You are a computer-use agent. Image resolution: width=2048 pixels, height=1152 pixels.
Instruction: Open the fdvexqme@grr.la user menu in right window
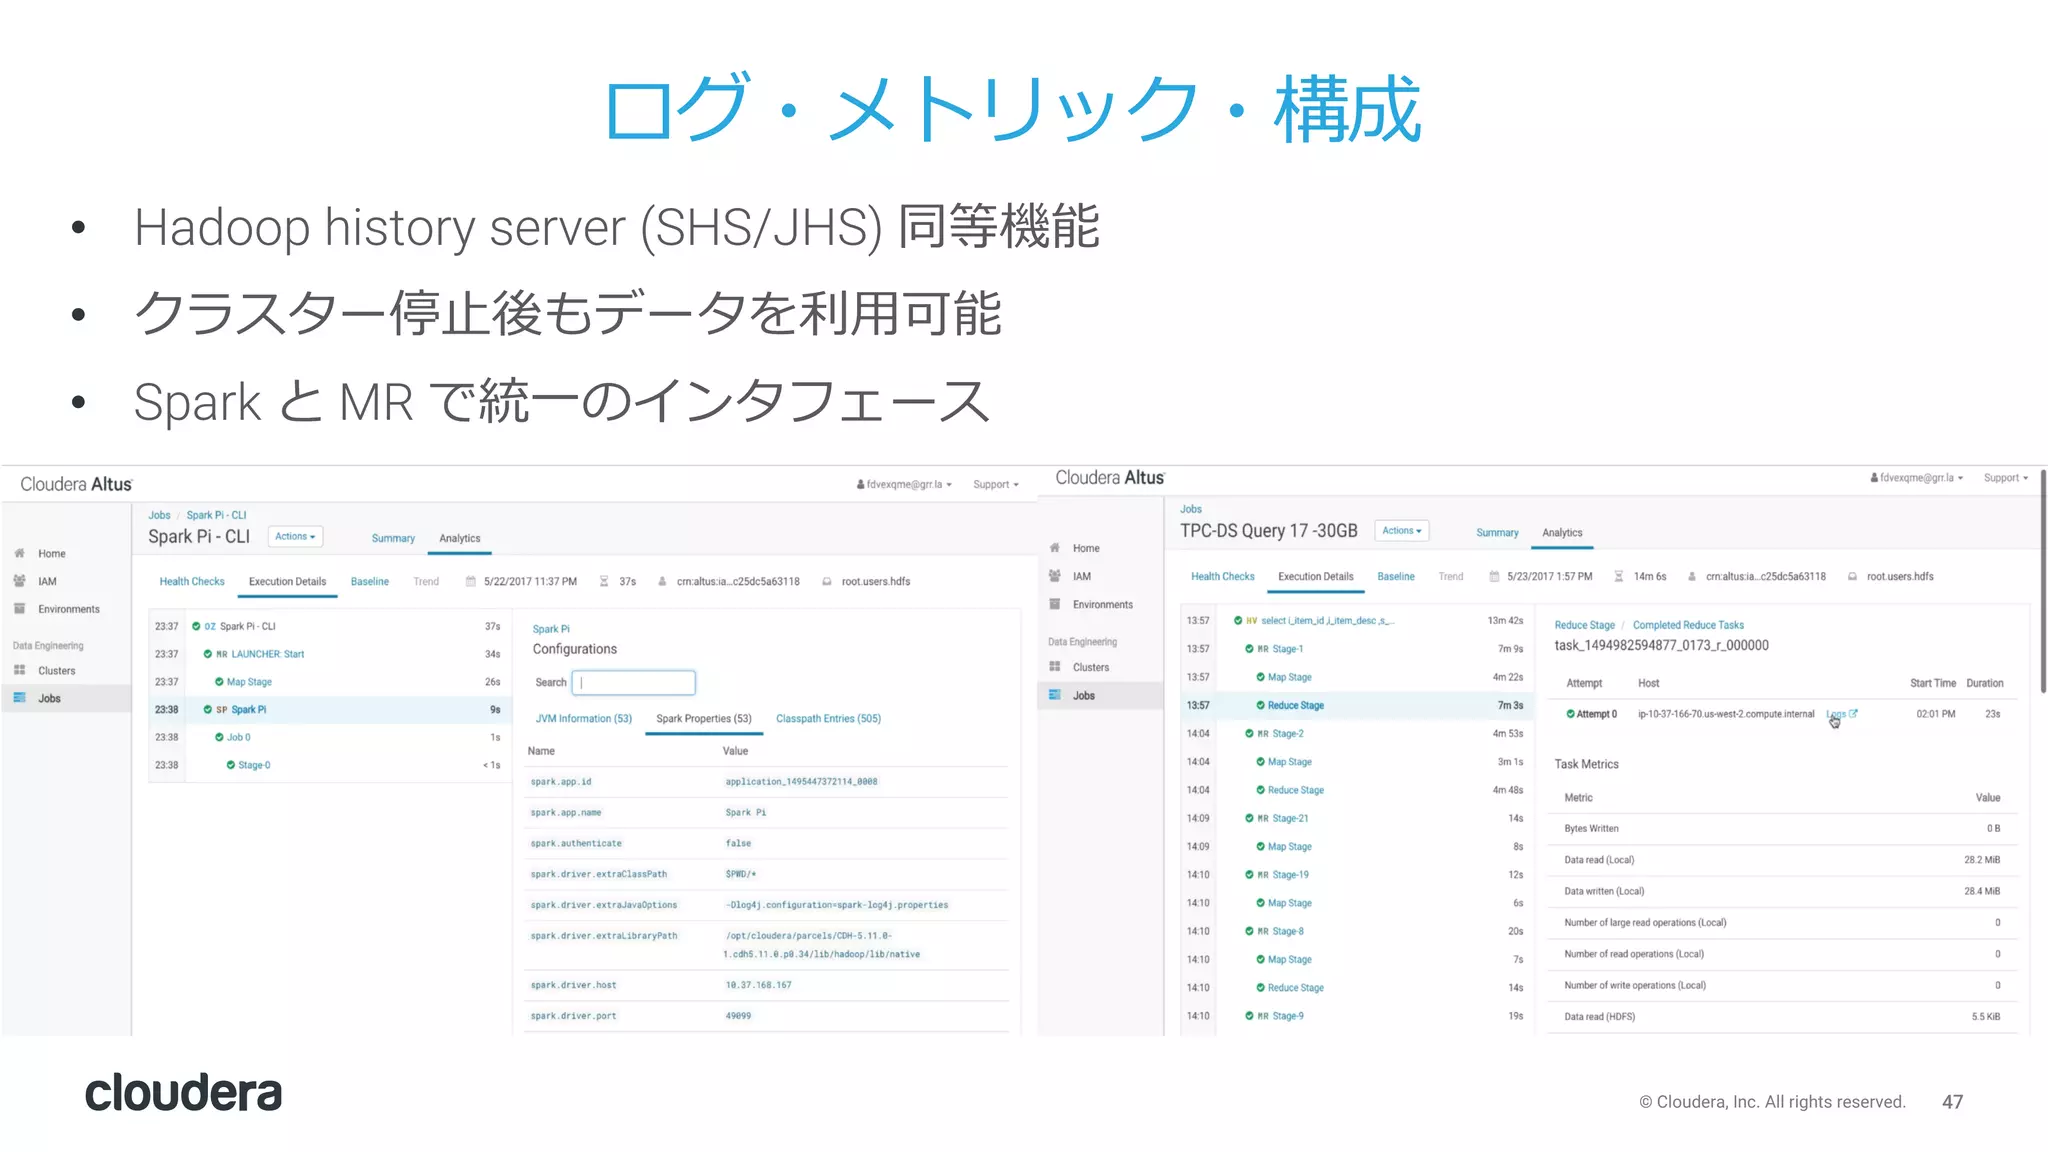(1917, 478)
